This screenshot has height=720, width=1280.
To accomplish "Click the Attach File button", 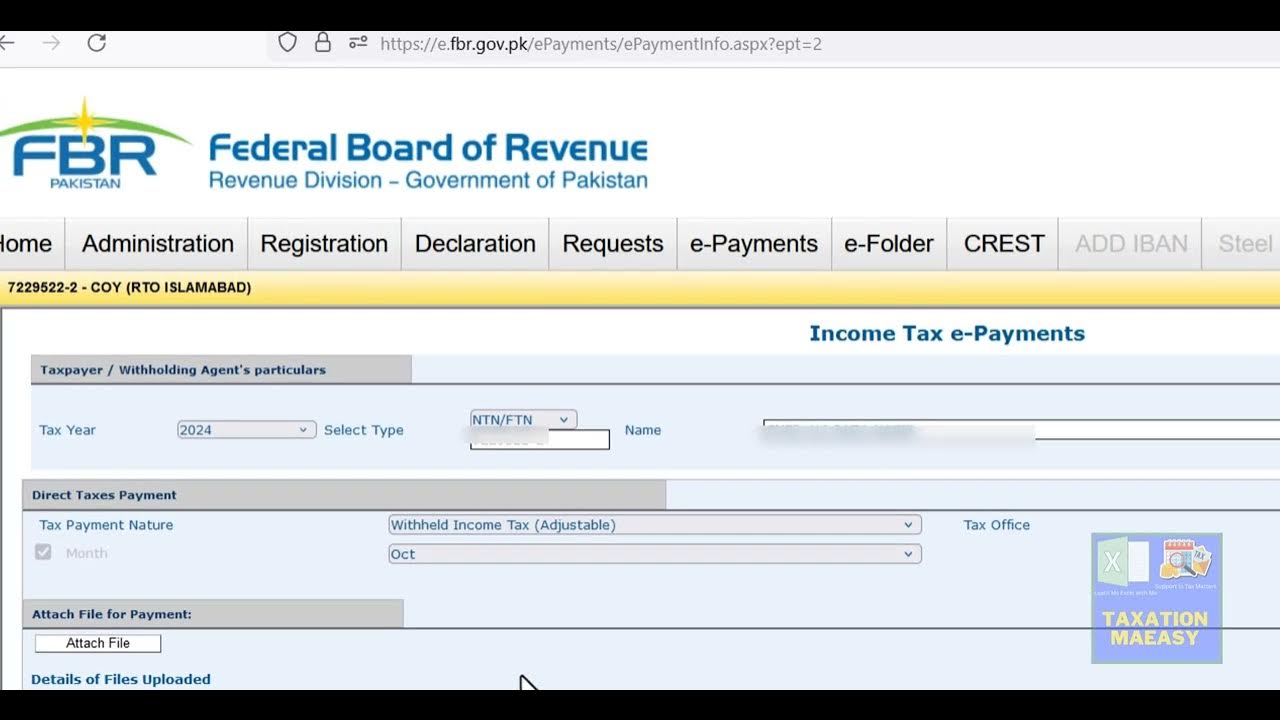I will tap(98, 643).
